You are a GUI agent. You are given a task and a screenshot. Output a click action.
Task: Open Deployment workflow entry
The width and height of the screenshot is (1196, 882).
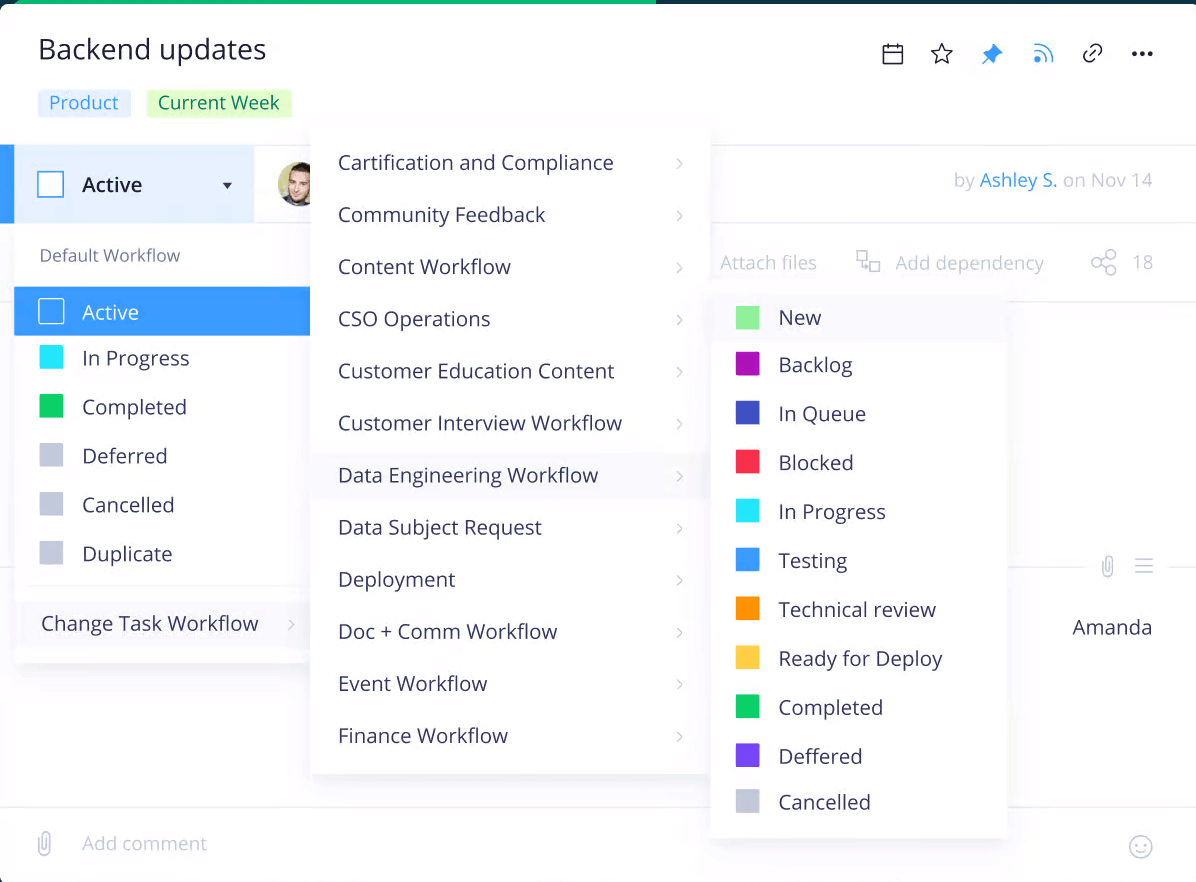(510, 580)
